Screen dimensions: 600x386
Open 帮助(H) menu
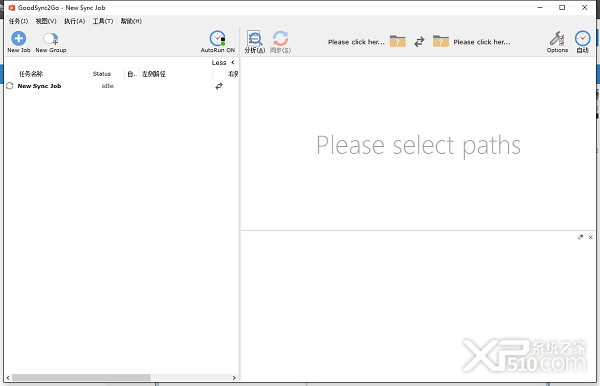click(x=131, y=21)
